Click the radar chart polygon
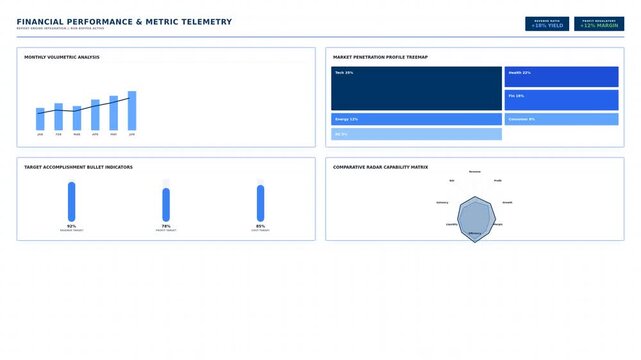Viewport: 641px width, 360px height. [x=476, y=219]
